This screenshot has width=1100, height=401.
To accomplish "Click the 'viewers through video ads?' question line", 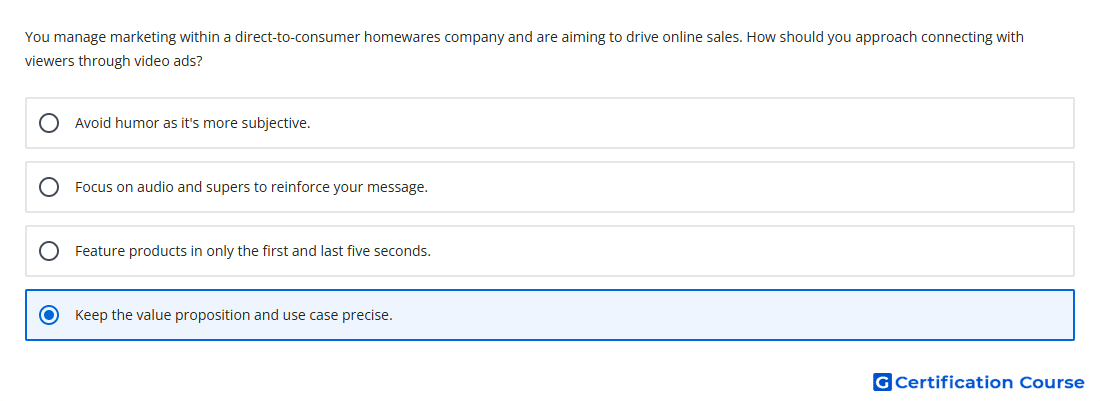I will pos(114,61).
